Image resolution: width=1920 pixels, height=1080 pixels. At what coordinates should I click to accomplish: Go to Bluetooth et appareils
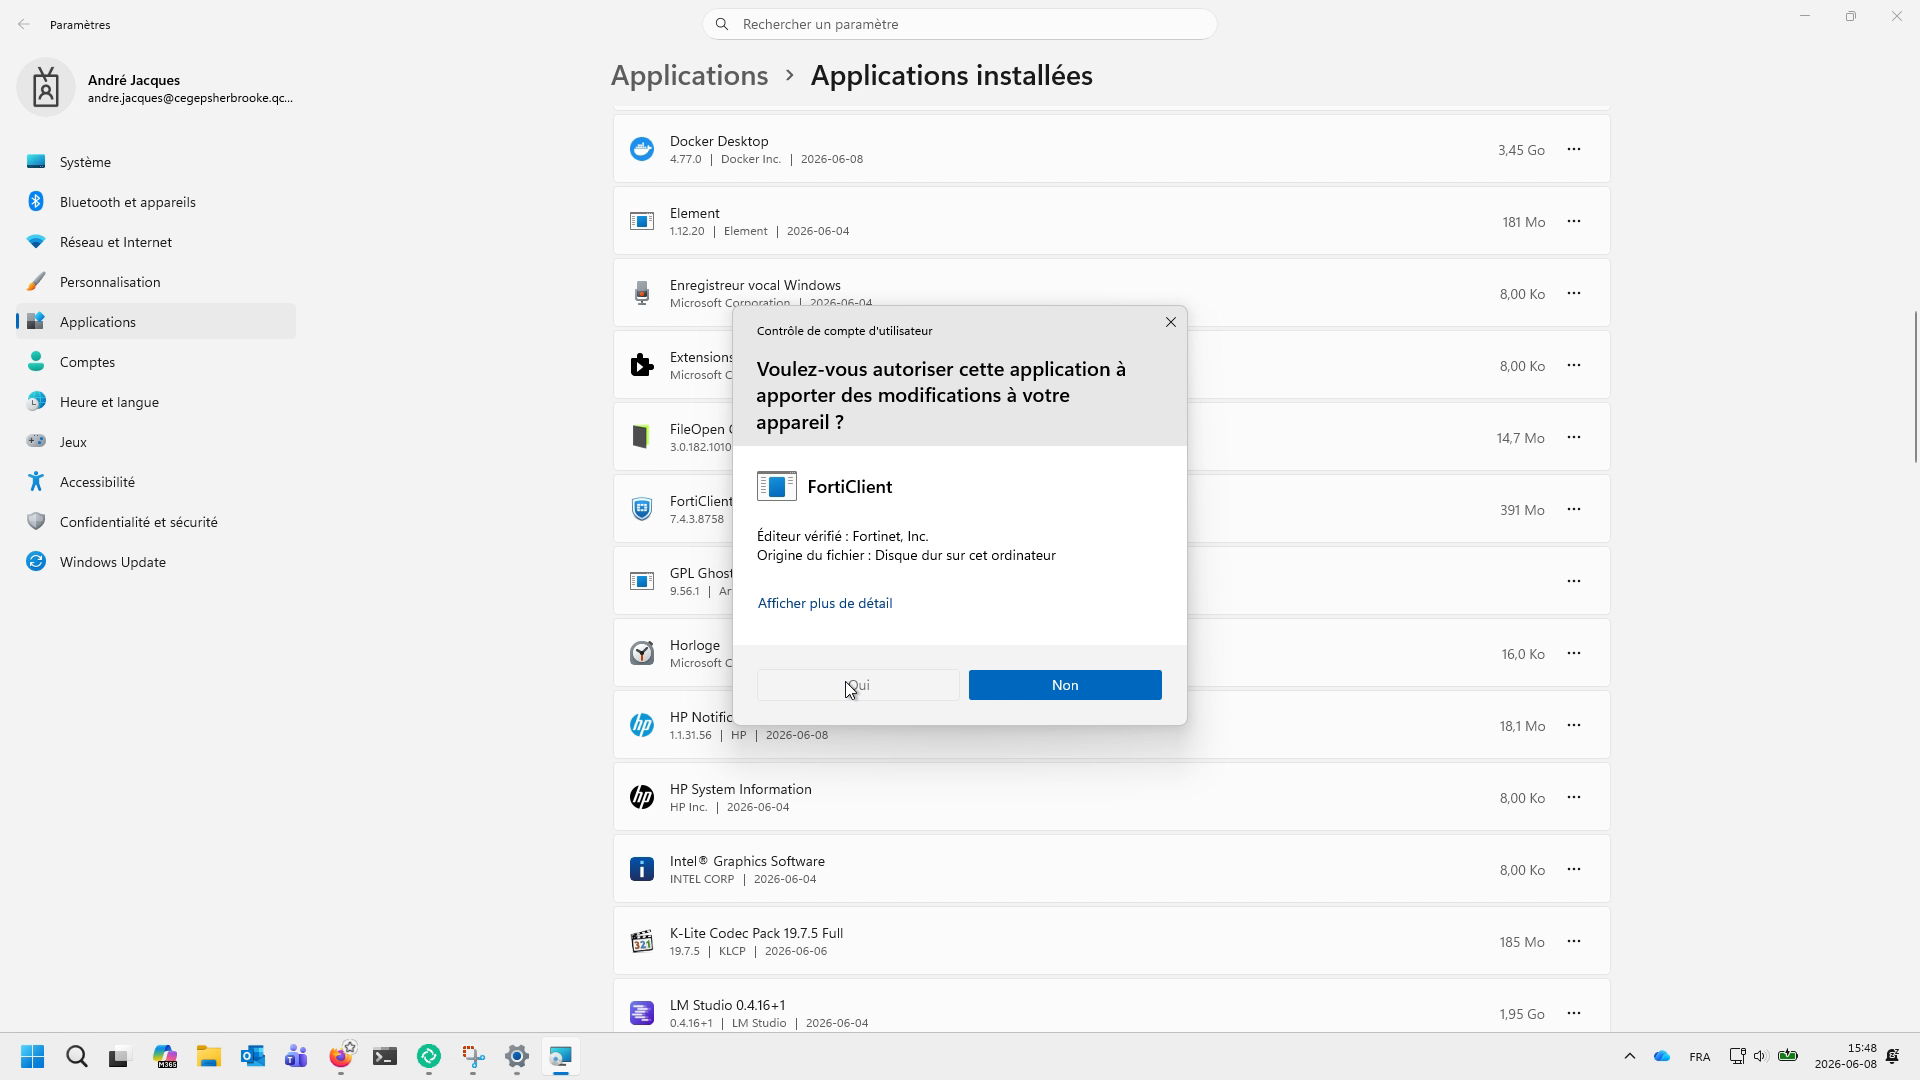[x=156, y=202]
